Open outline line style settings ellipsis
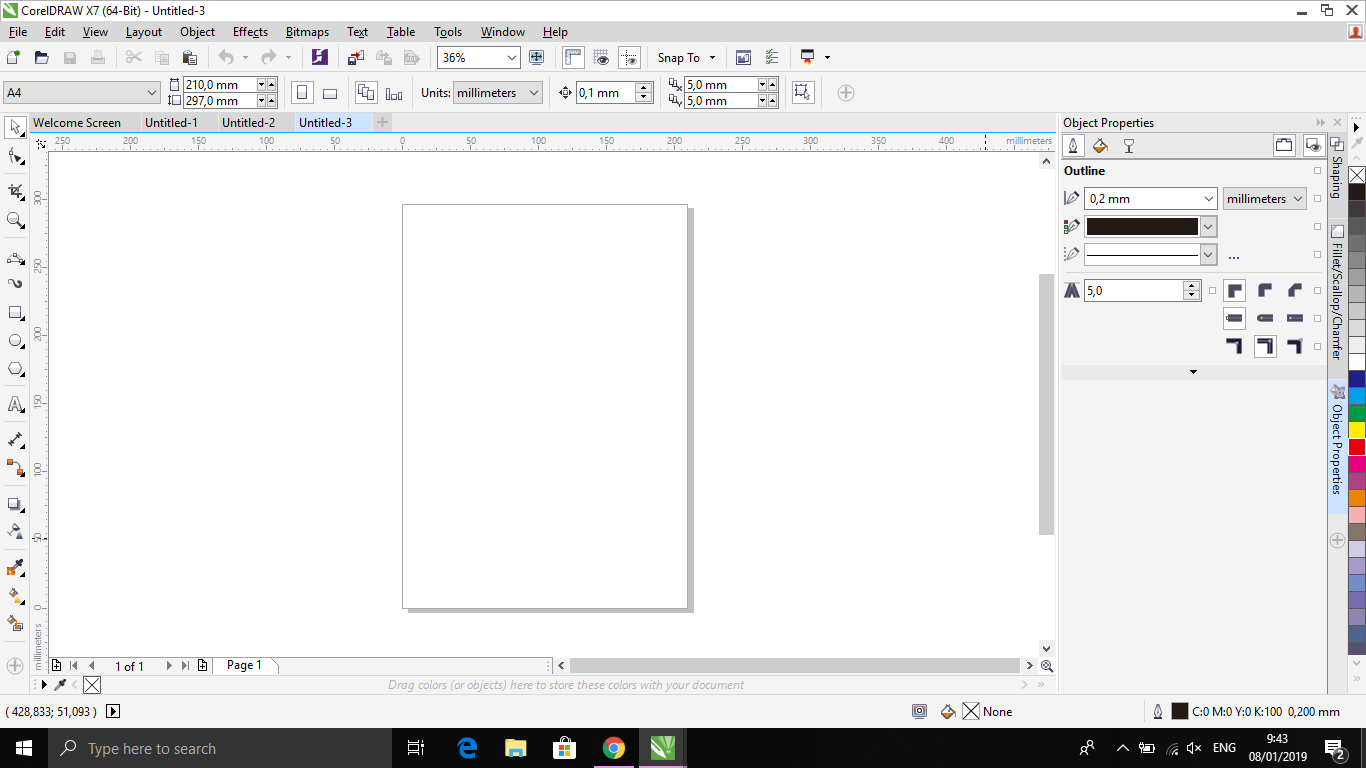 click(x=1233, y=256)
